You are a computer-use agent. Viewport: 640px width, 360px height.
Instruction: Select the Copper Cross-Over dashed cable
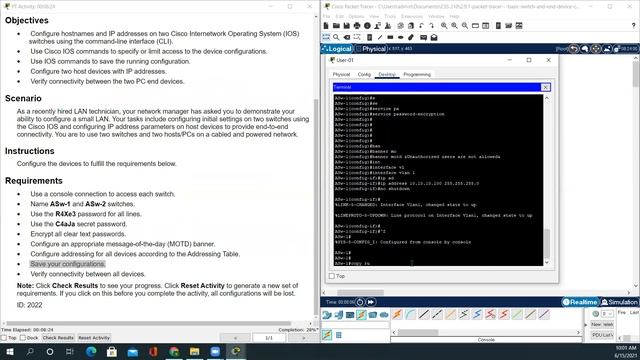pos(437,314)
